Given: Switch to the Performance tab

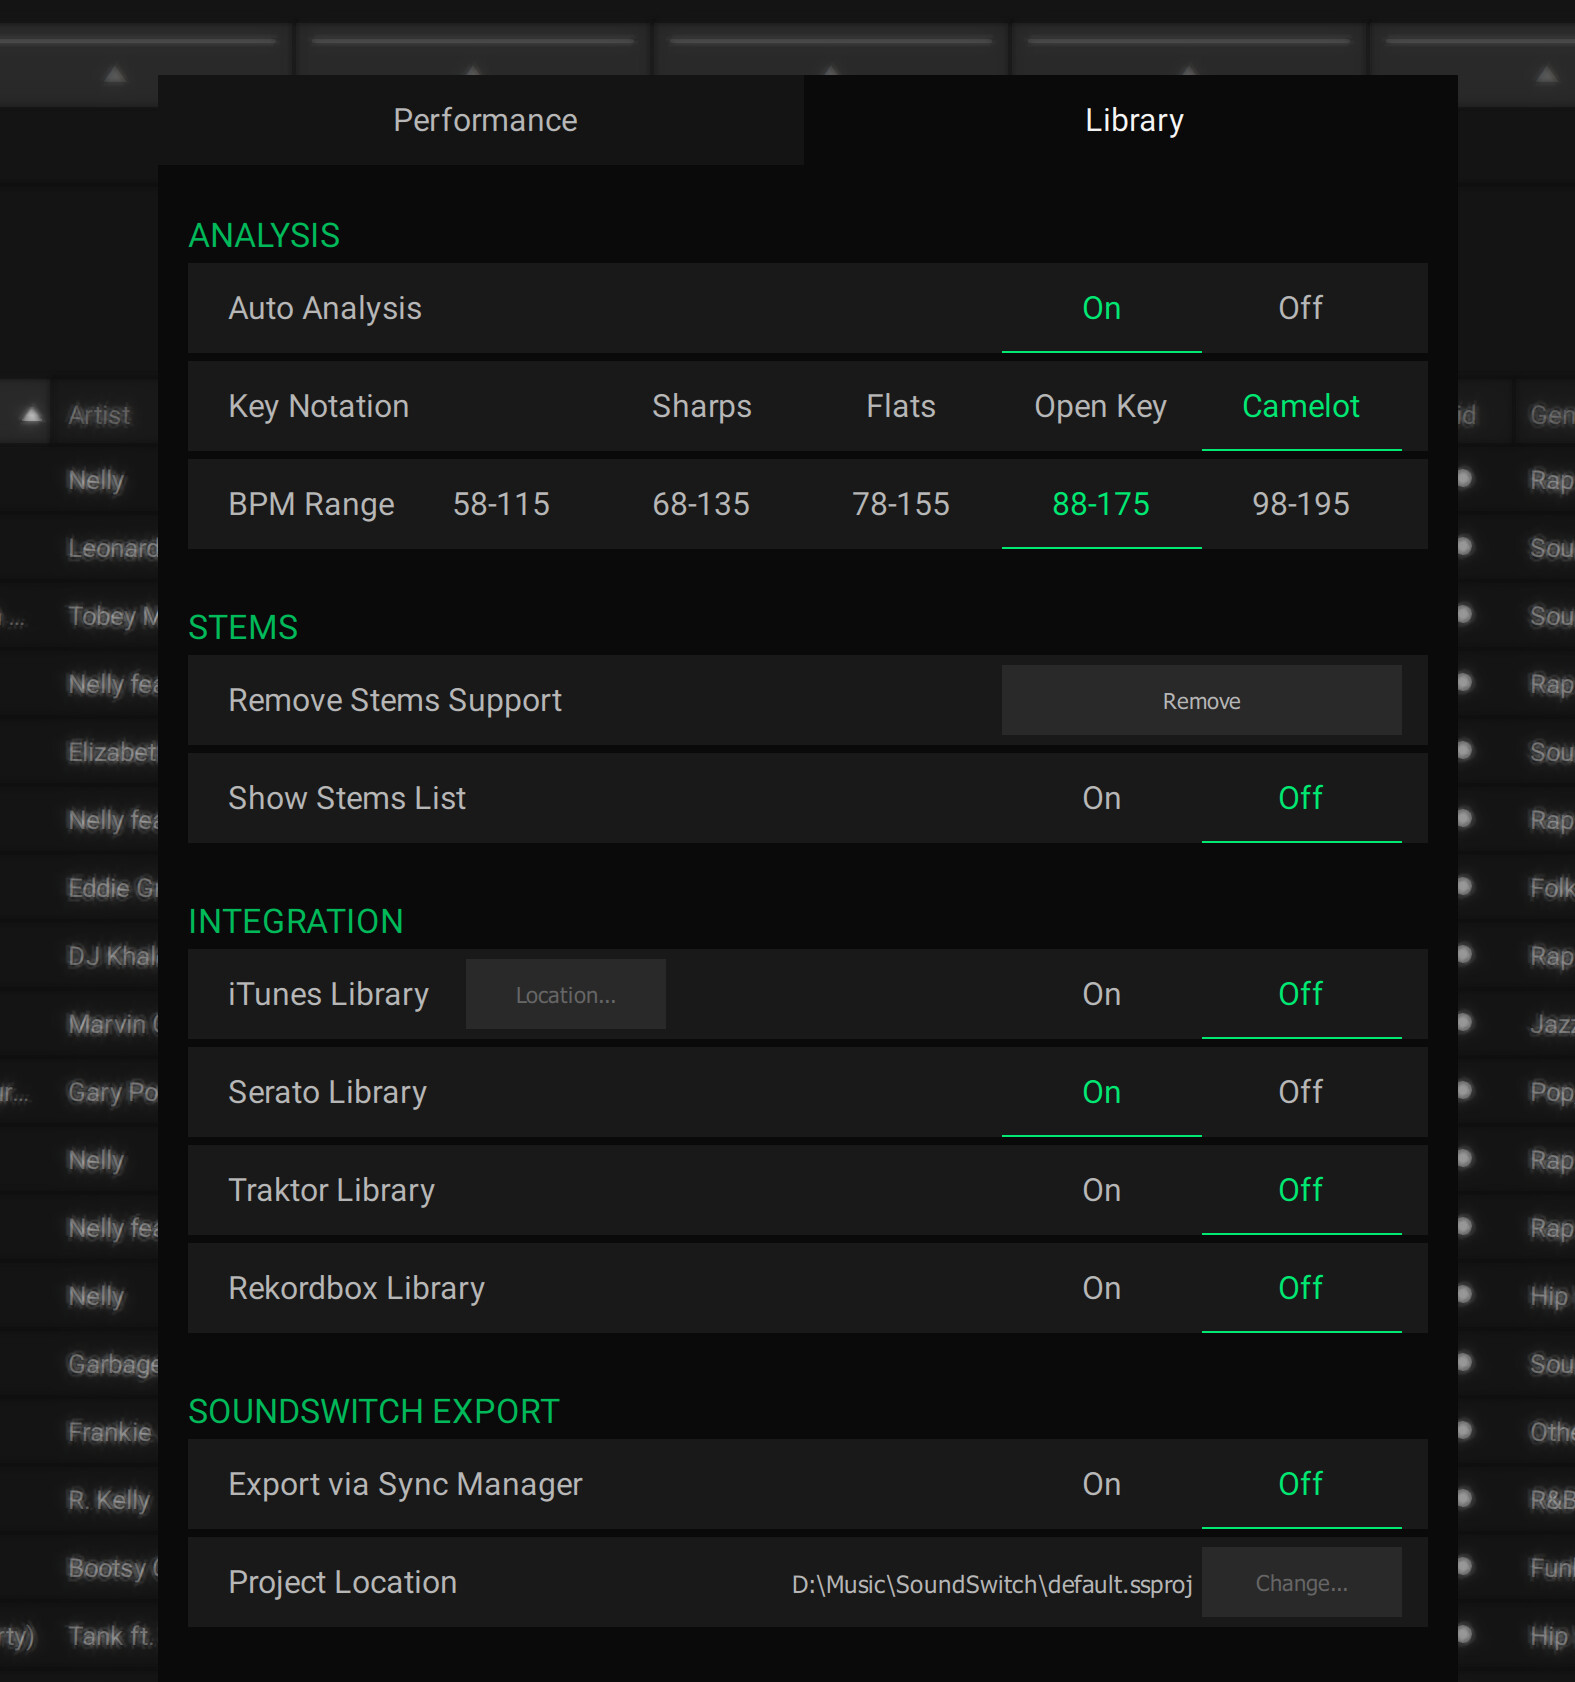Looking at the screenshot, I should 484,120.
